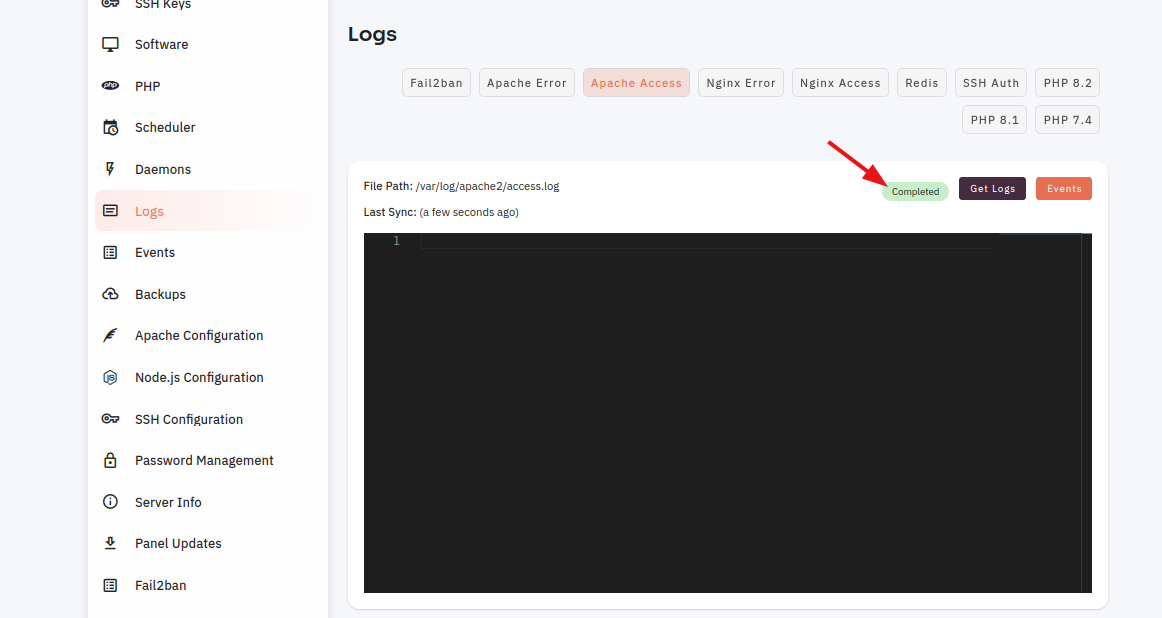Click the Panel Updates download icon

point(110,543)
